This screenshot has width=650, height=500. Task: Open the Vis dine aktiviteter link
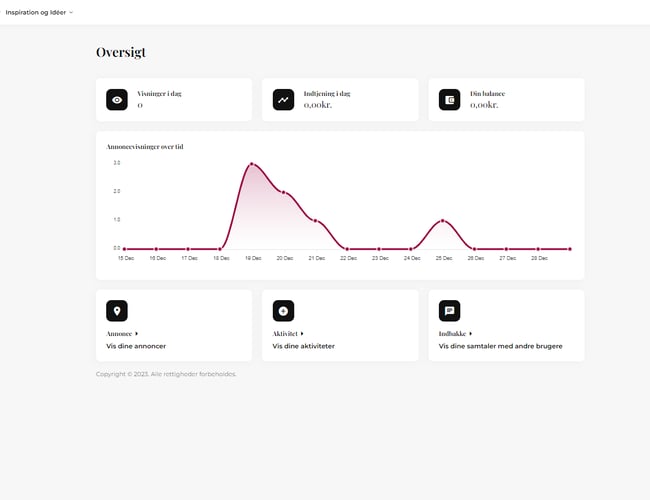(x=303, y=346)
